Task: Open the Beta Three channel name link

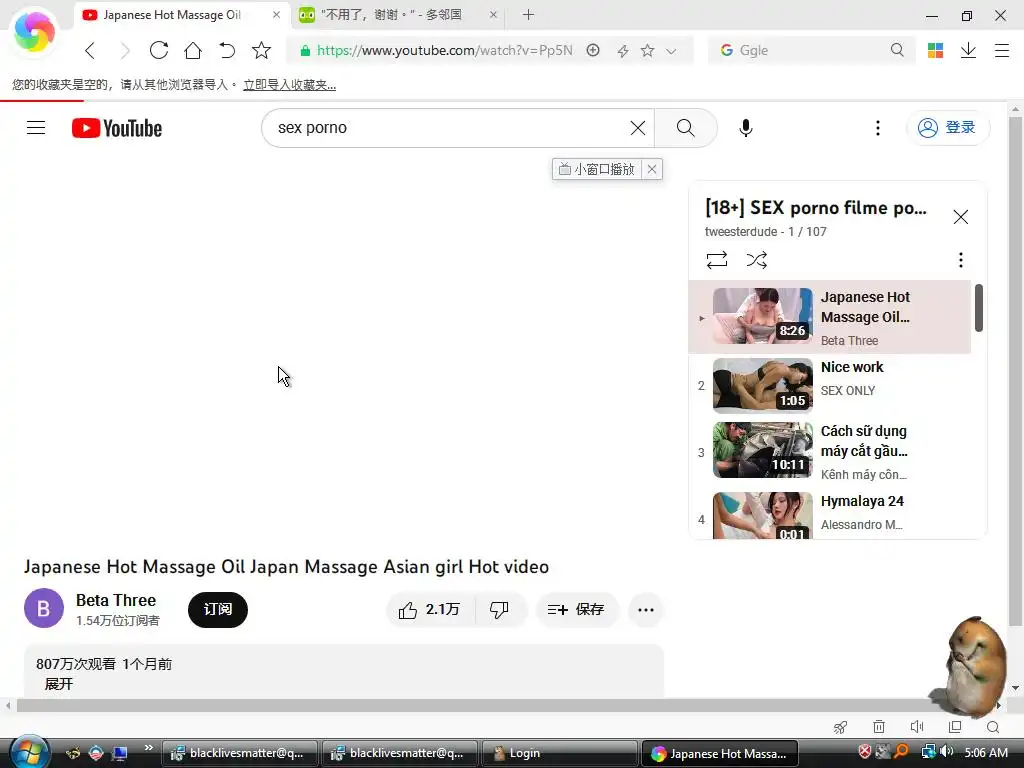Action: (x=116, y=600)
